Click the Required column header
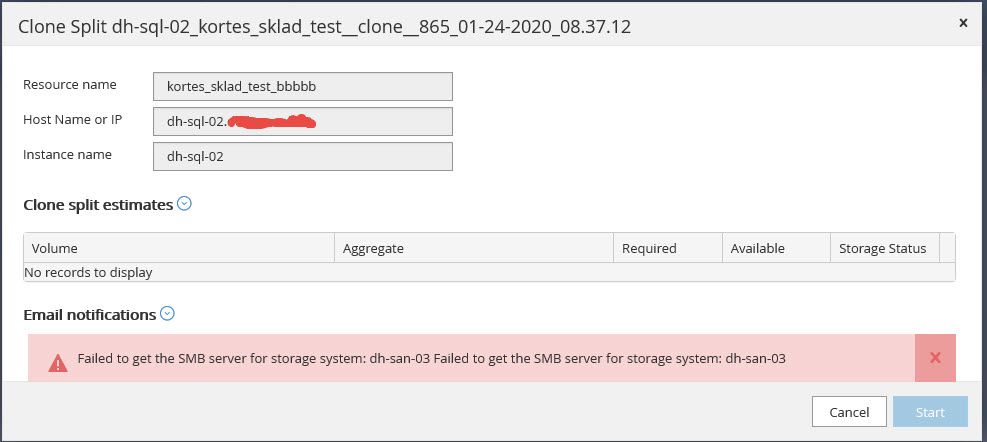 667,248
